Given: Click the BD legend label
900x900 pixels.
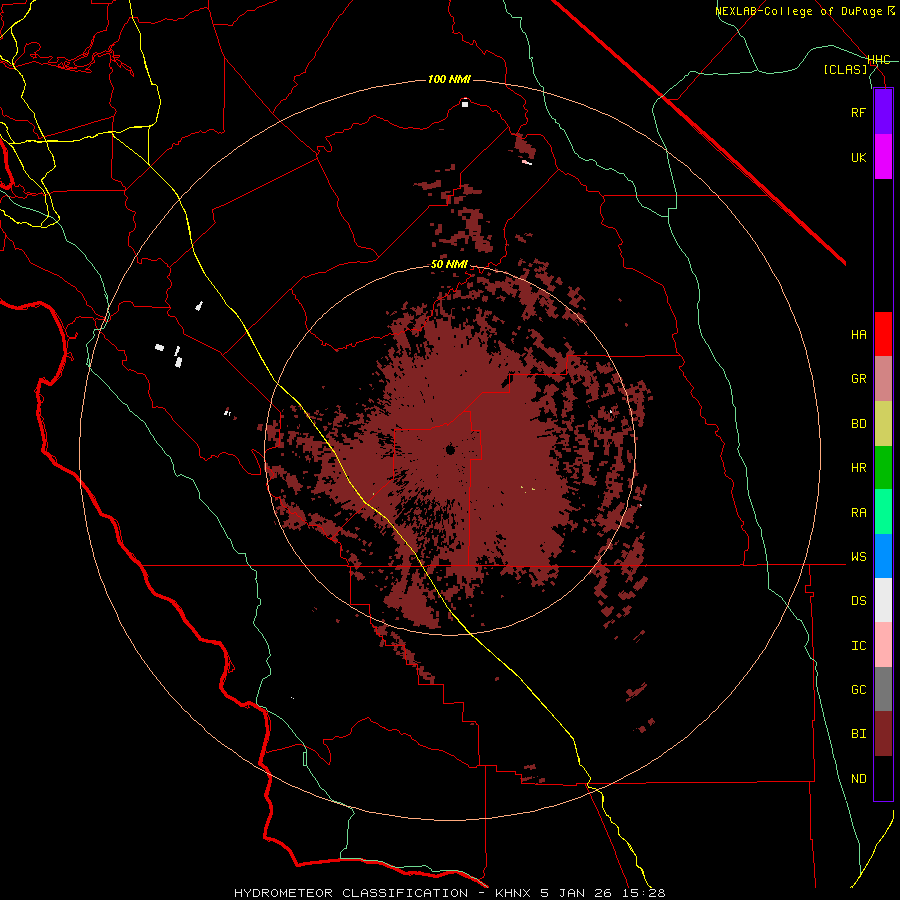Looking at the screenshot, I should pyautogui.click(x=858, y=424).
